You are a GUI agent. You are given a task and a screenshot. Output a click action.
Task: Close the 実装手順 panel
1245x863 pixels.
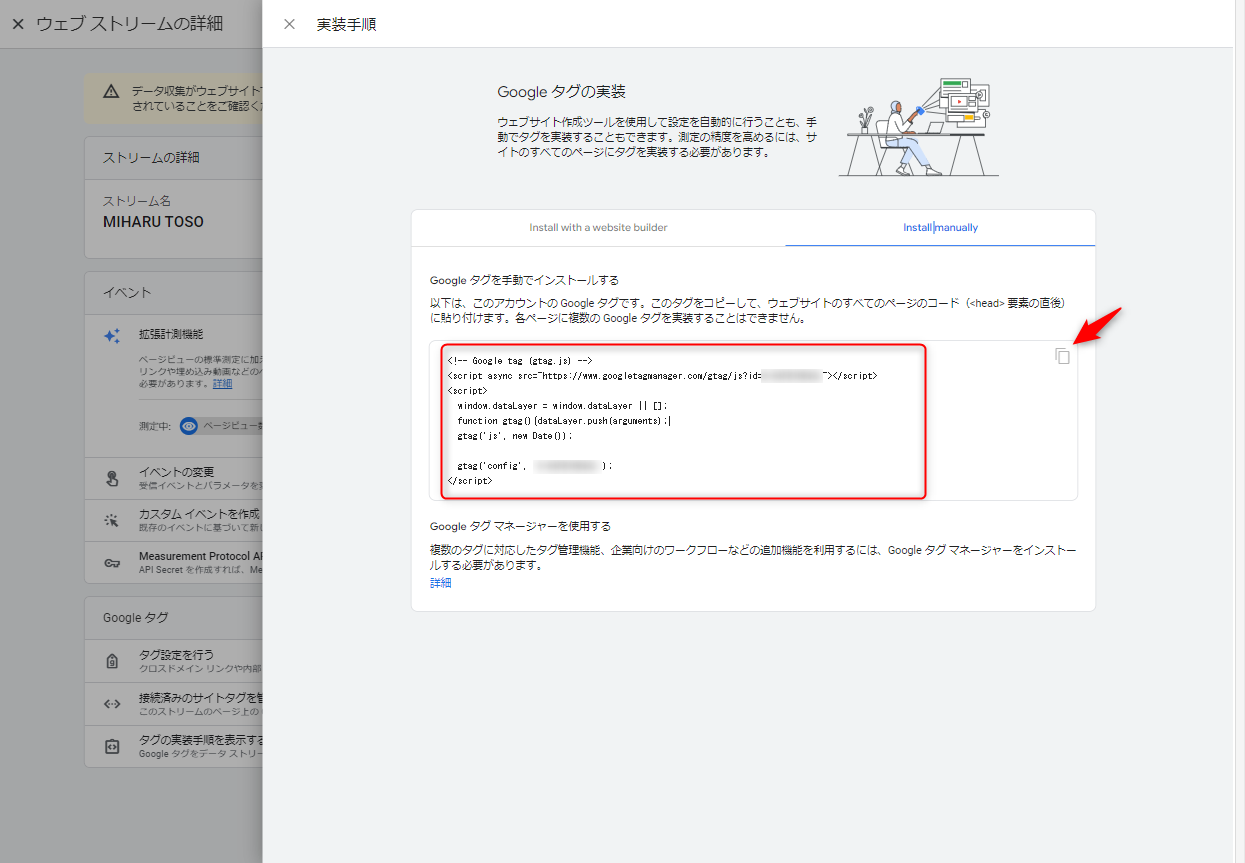pyautogui.click(x=290, y=24)
